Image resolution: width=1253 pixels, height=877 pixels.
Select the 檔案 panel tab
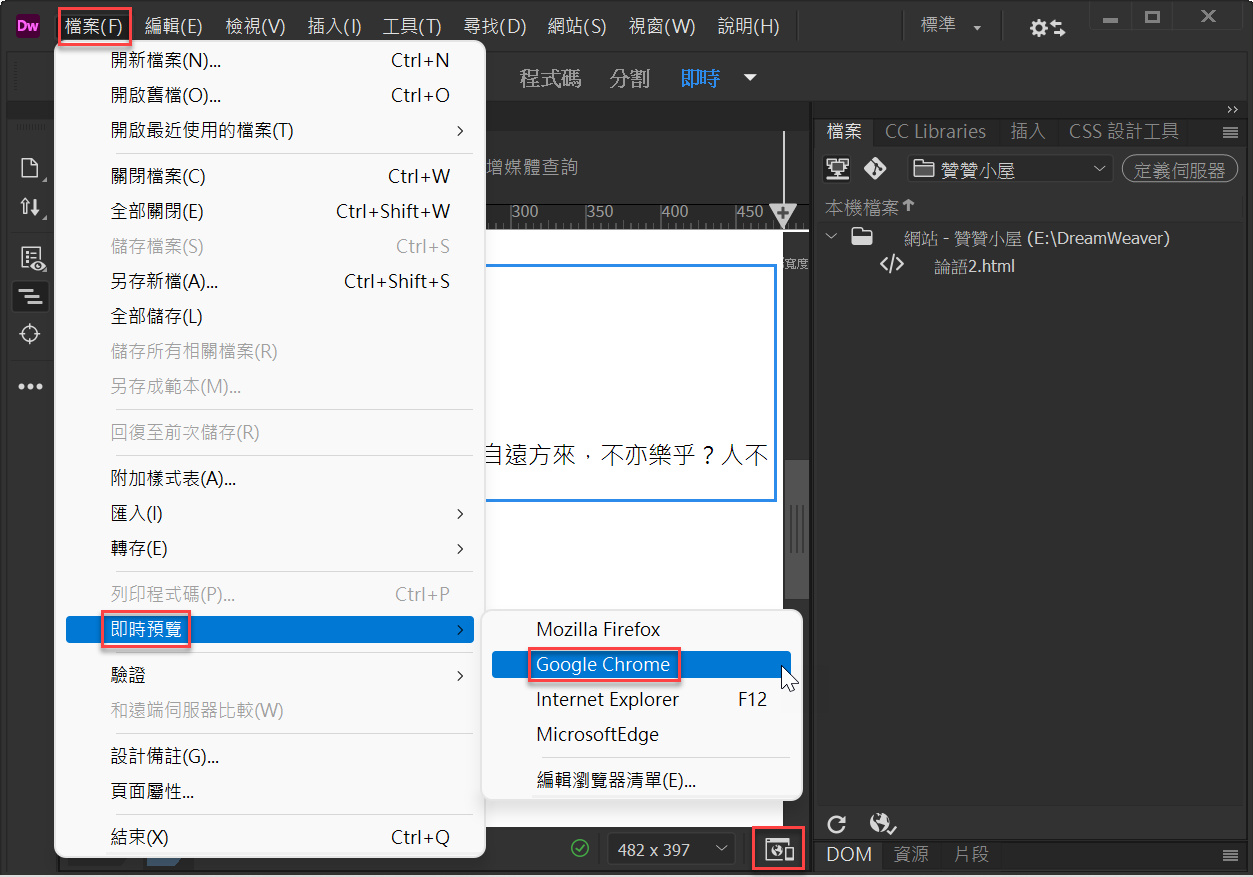(844, 131)
